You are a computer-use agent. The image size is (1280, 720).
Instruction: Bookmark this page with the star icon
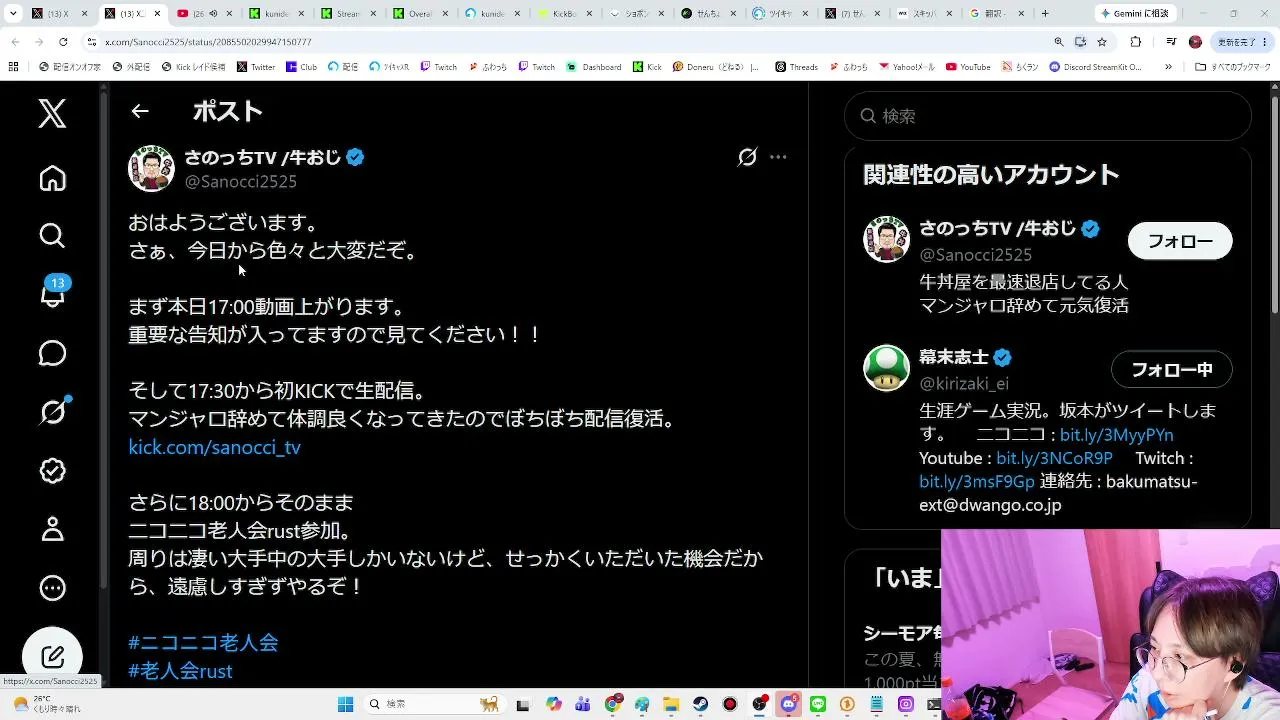(1102, 42)
